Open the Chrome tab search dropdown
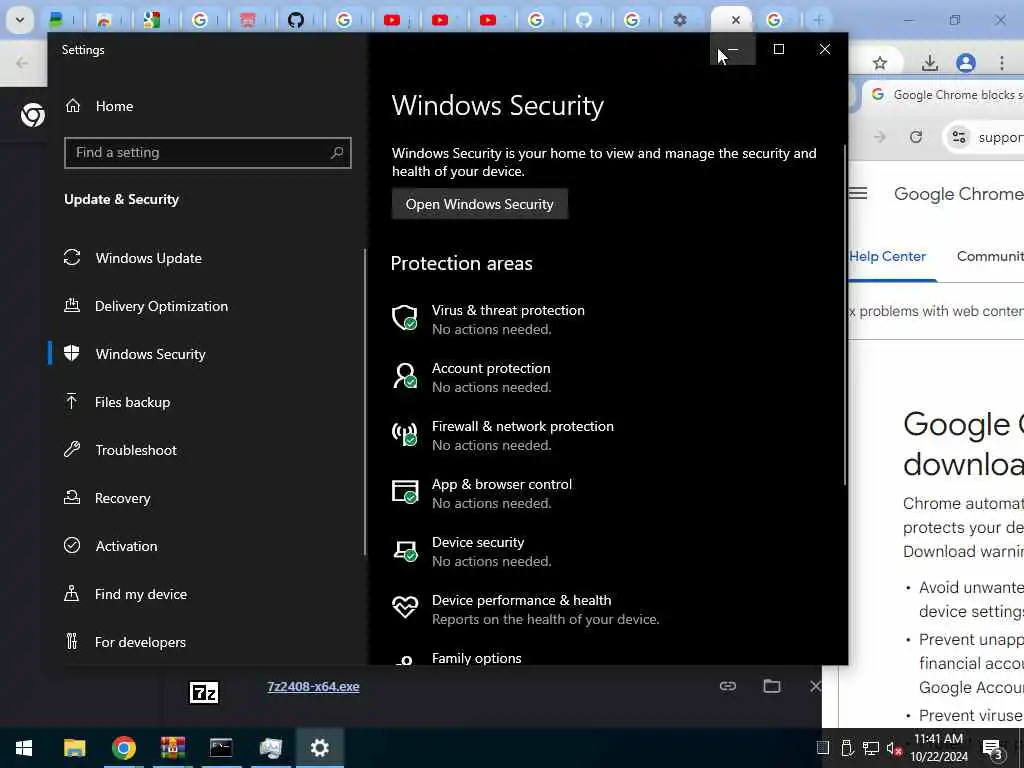The image size is (1024, 768). pyautogui.click(x=20, y=20)
